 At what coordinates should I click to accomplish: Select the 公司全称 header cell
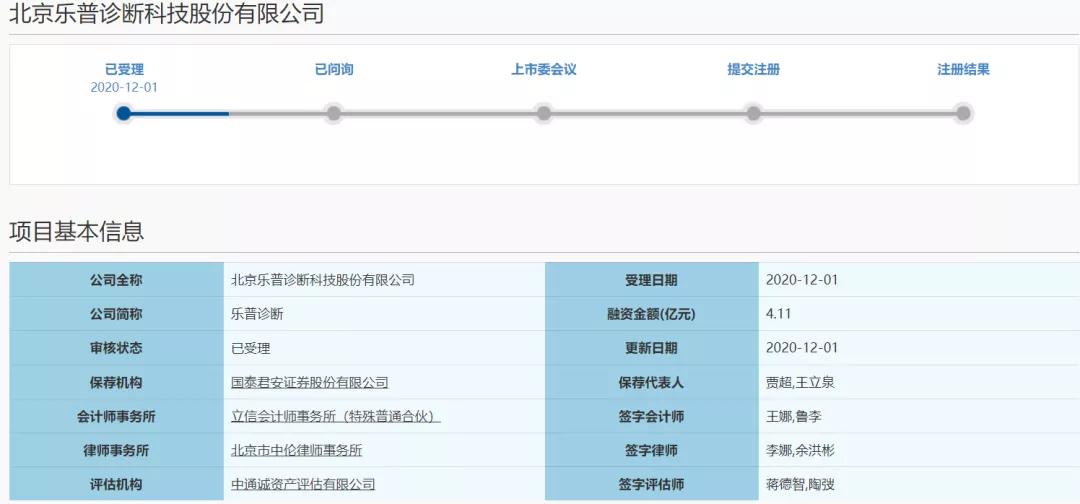[116, 280]
